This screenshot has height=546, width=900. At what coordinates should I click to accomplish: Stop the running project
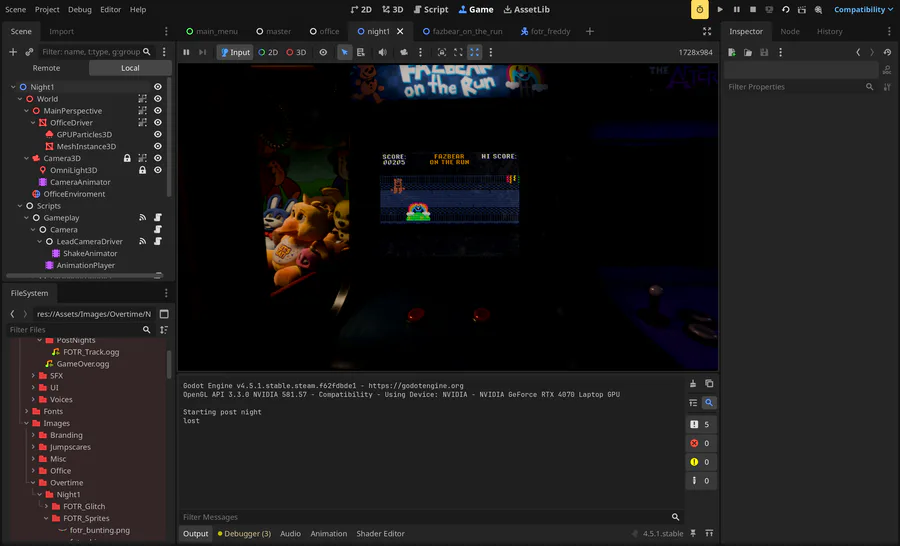point(752,9)
